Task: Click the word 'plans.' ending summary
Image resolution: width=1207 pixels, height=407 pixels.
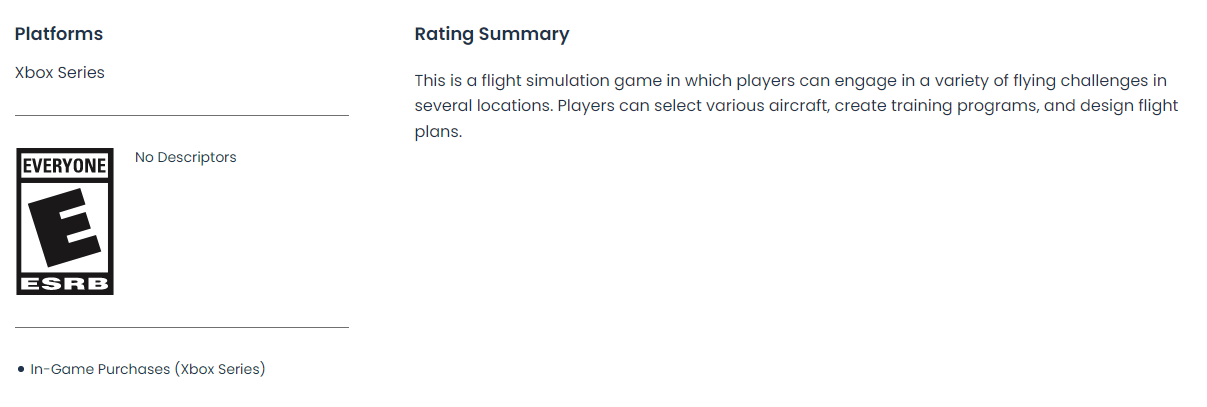Action: pyautogui.click(x=438, y=132)
